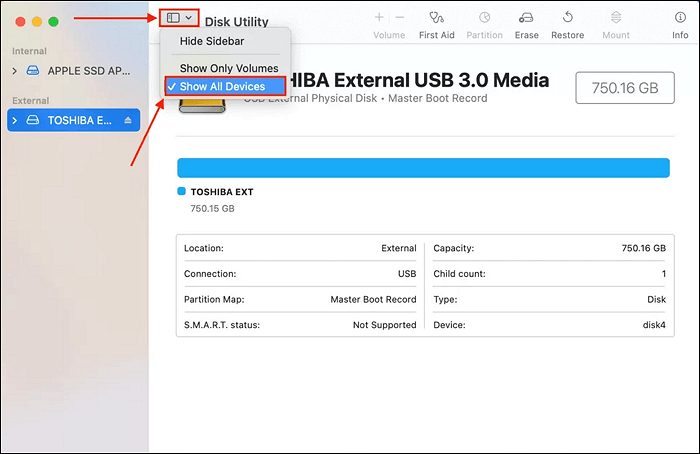Click the remove volume minus icon

pos(400,17)
